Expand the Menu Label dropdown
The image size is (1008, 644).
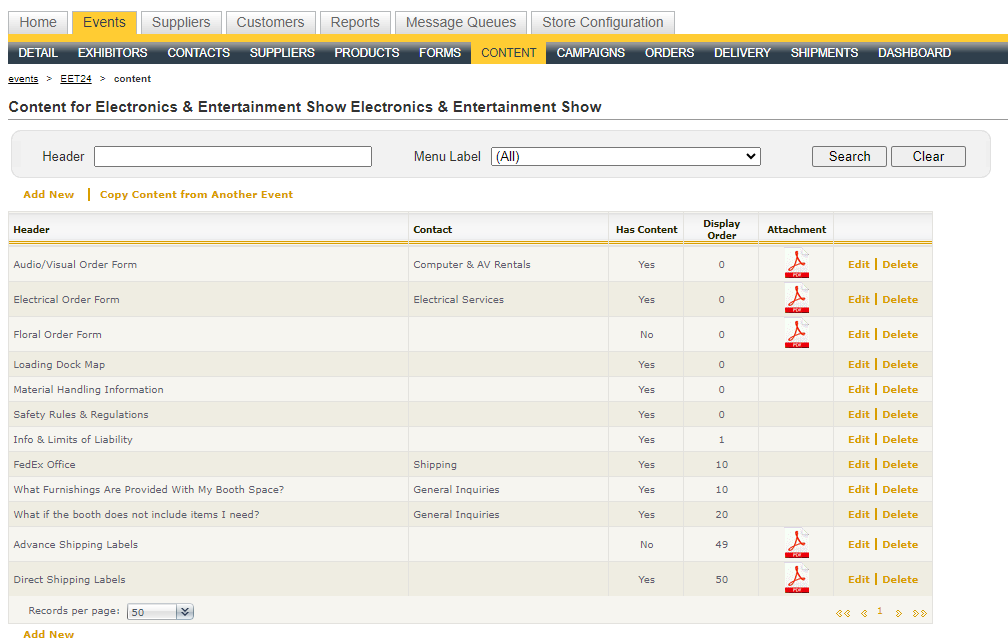[x=625, y=157]
